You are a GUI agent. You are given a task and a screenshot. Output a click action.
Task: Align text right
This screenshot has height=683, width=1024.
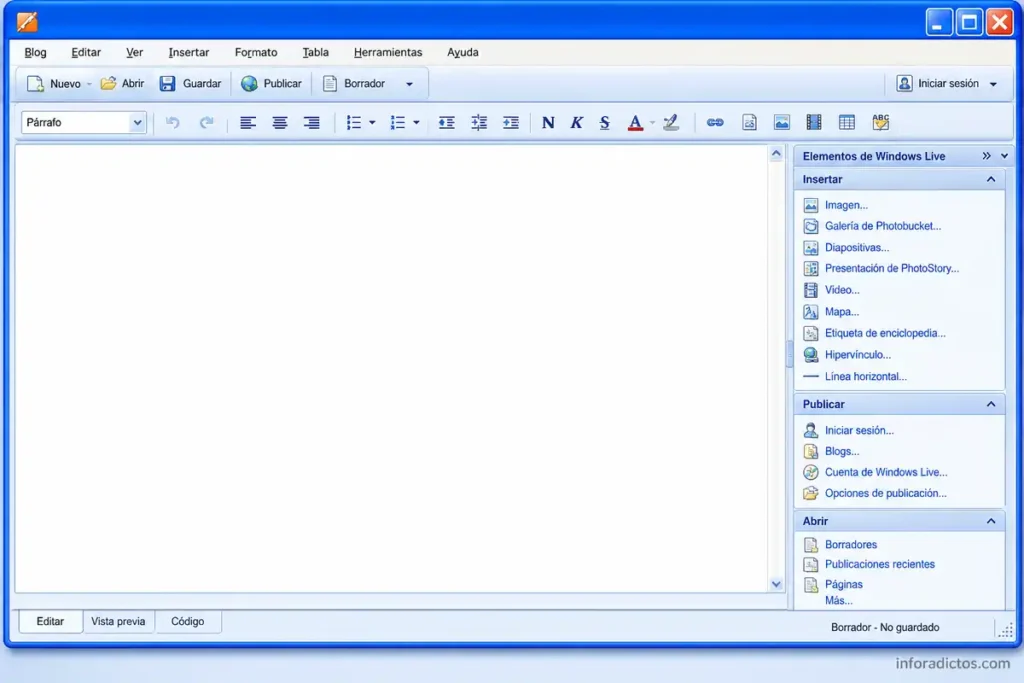pyautogui.click(x=312, y=122)
